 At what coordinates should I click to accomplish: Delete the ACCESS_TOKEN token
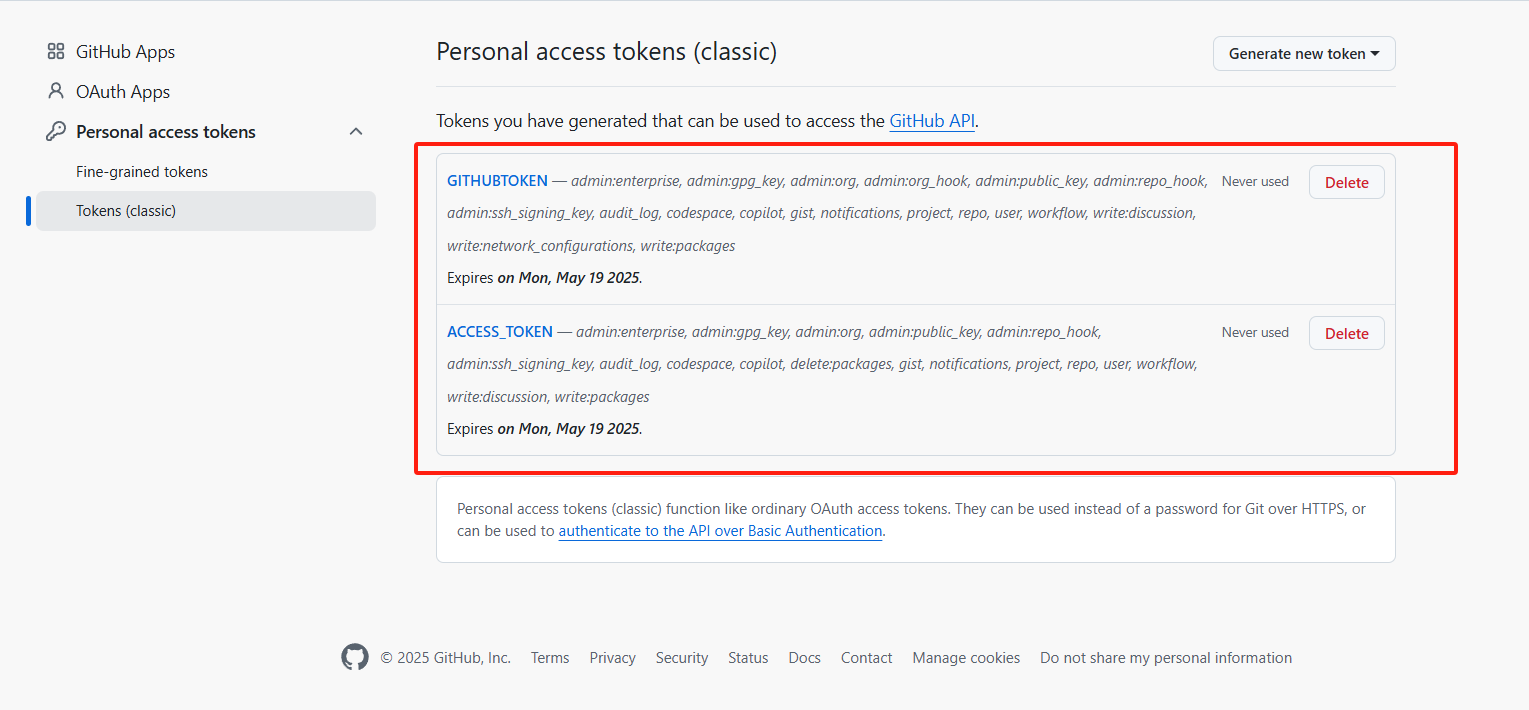(1346, 333)
